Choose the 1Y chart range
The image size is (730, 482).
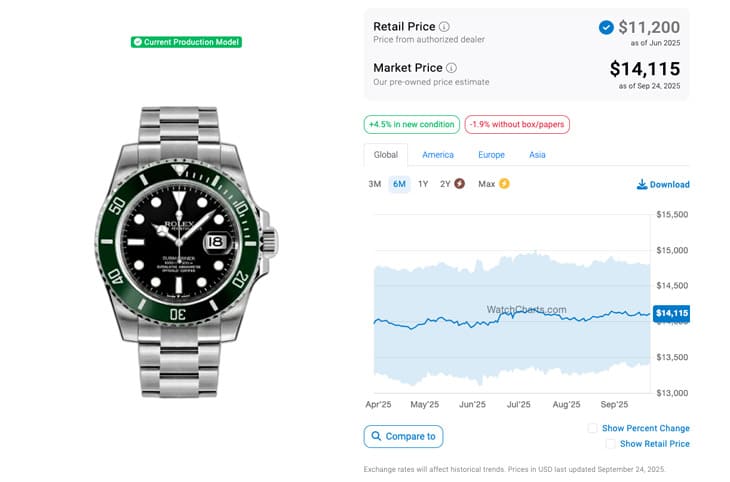click(x=423, y=184)
